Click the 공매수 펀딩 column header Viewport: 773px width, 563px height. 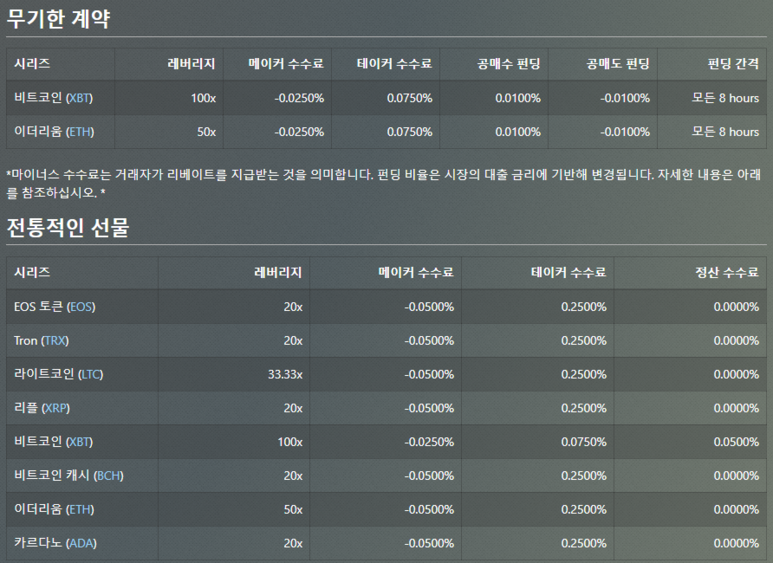(x=509, y=64)
